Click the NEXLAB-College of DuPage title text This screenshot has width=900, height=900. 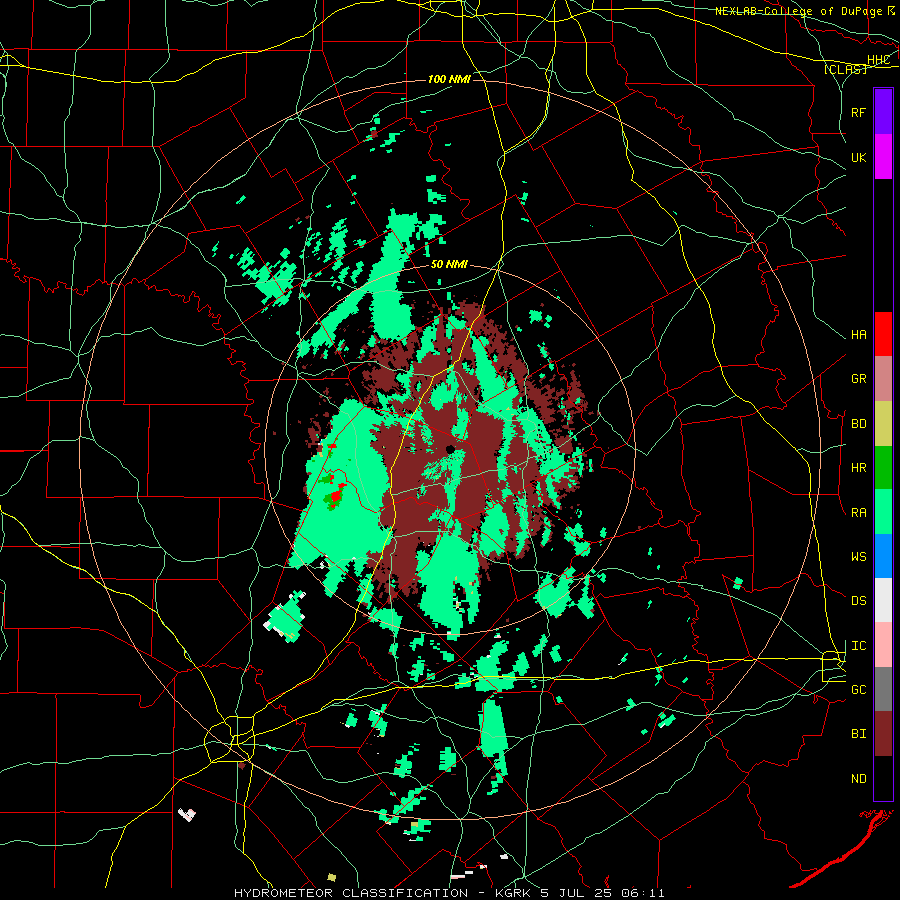pyautogui.click(x=798, y=11)
